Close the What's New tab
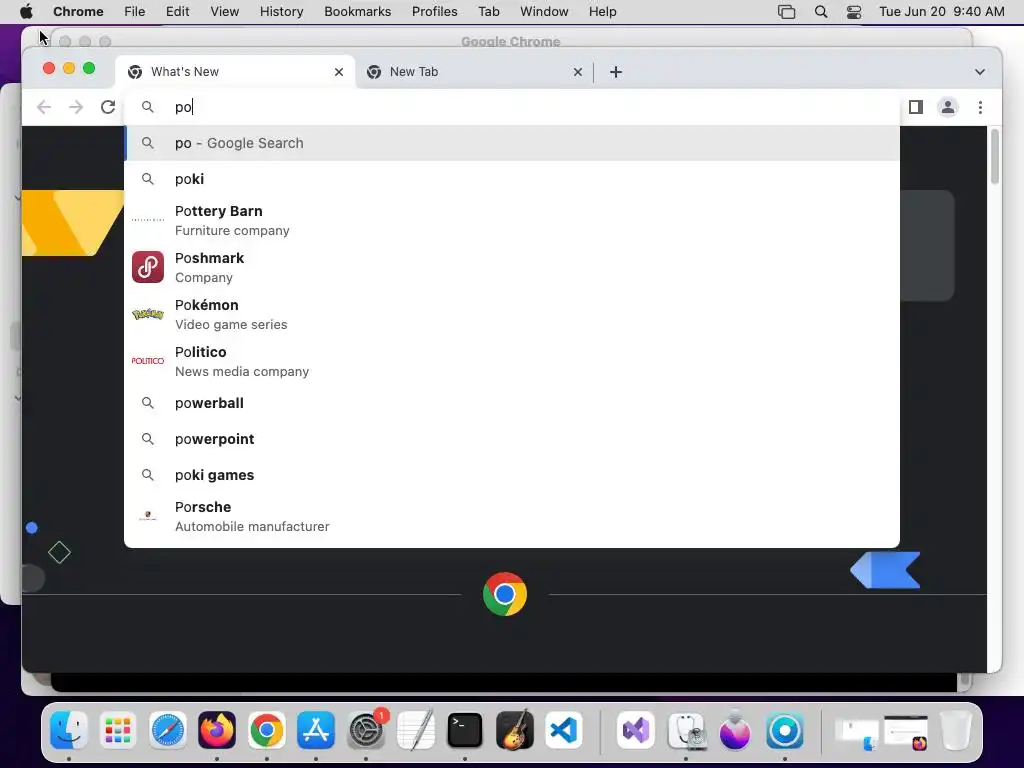Screen dimensions: 1024x768 (x=339, y=72)
